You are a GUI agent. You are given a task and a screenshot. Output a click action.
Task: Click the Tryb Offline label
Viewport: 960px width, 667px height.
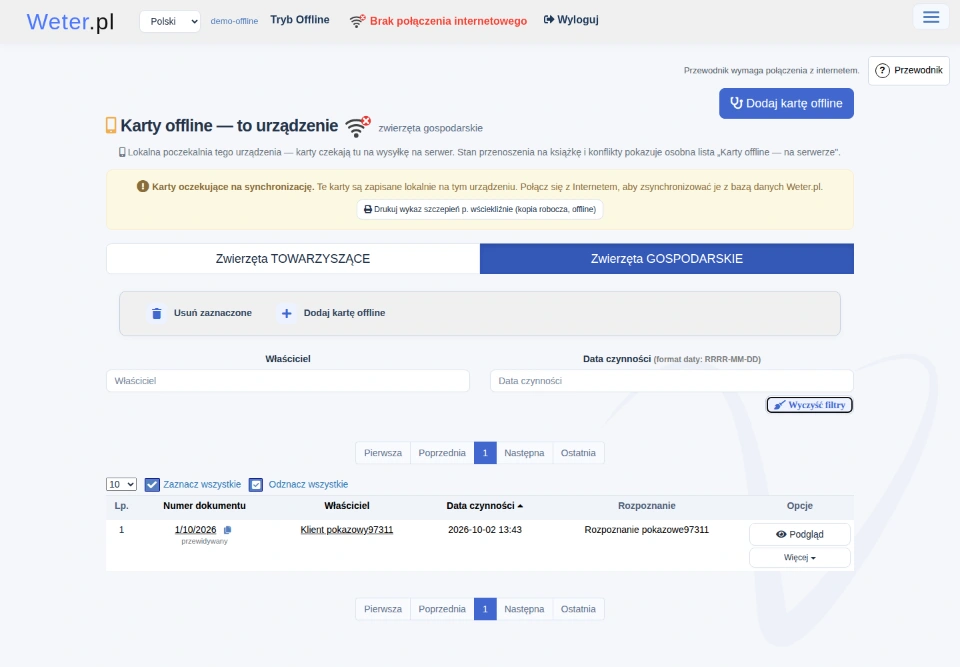coord(299,20)
